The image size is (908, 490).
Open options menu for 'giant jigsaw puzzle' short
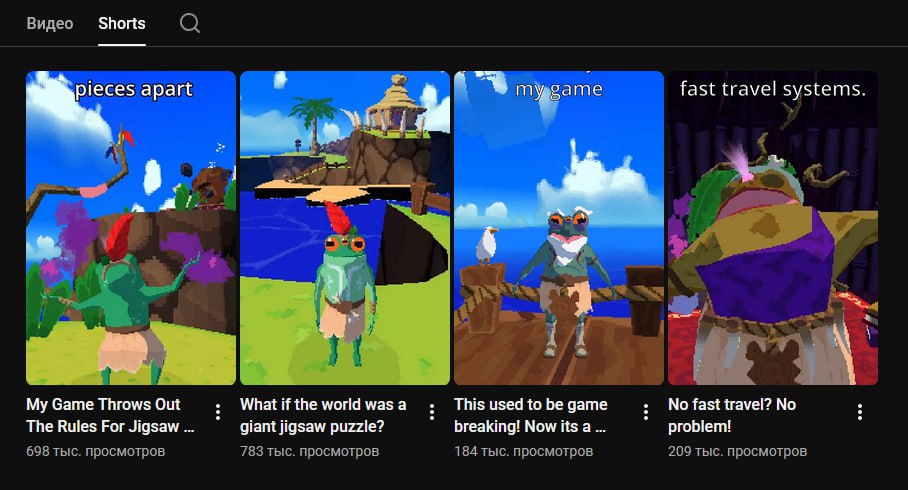click(x=432, y=412)
